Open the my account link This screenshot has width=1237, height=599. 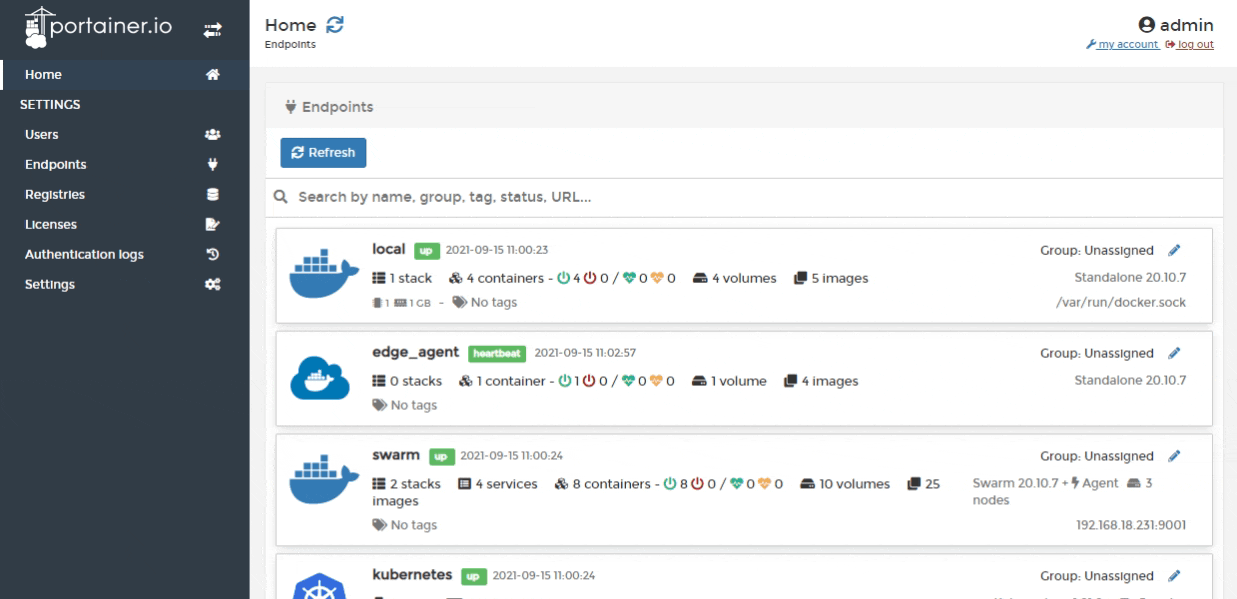[1125, 44]
